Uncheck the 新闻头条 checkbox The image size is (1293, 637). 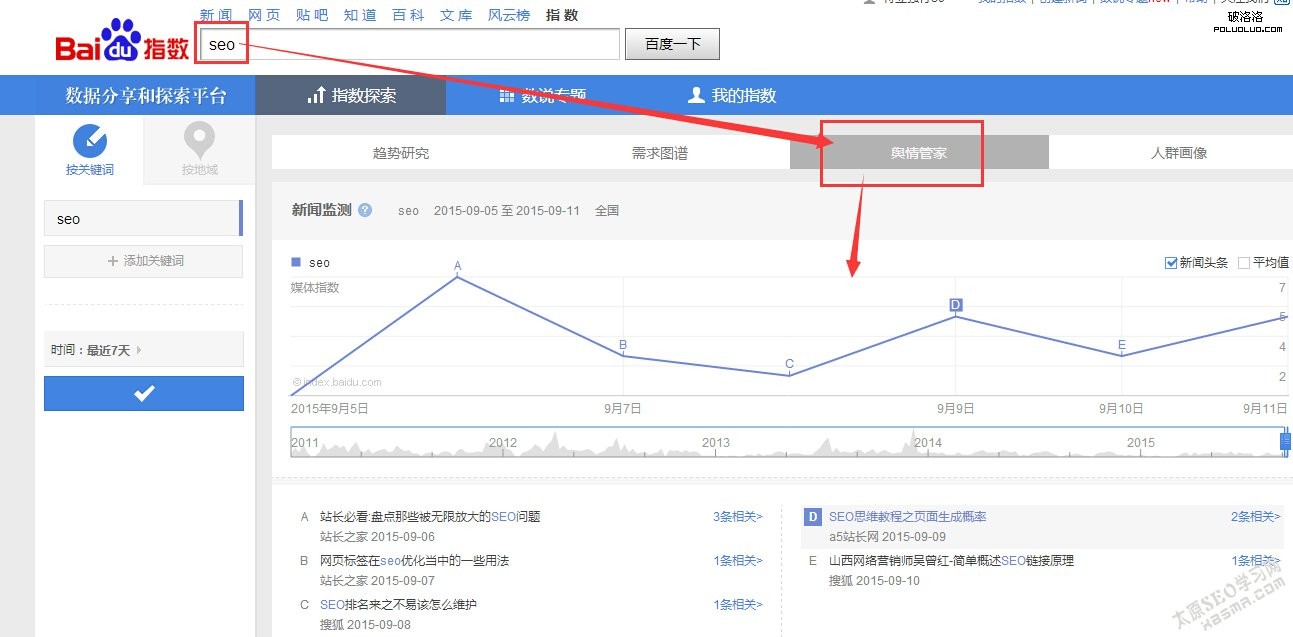(1172, 262)
